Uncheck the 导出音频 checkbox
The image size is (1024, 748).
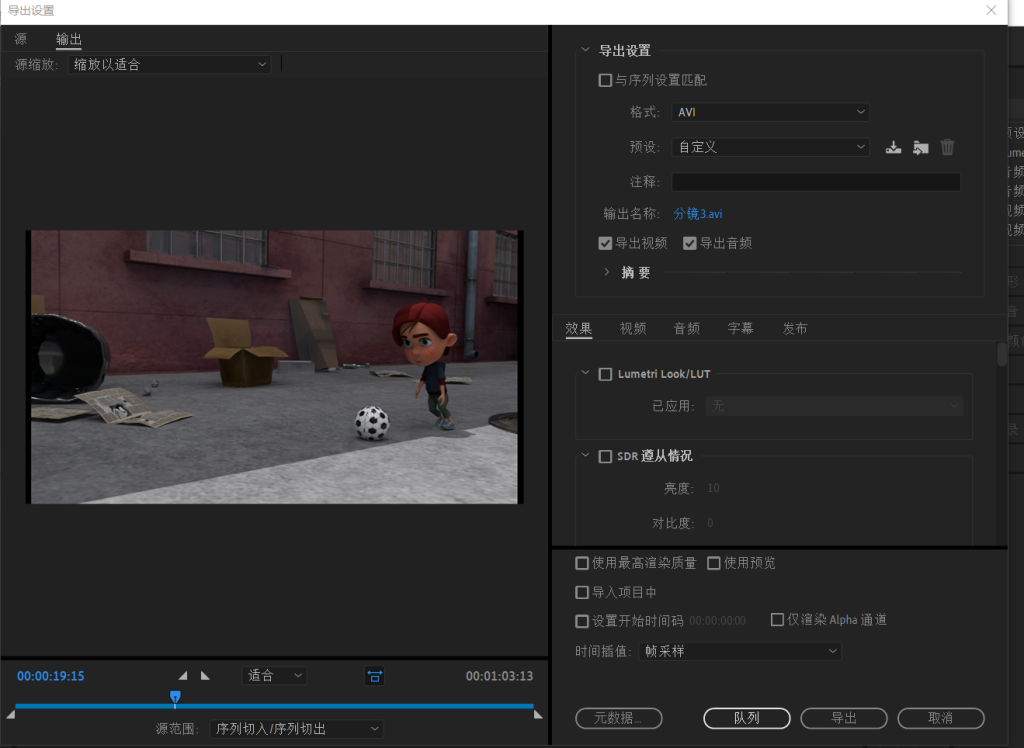pyautogui.click(x=690, y=244)
